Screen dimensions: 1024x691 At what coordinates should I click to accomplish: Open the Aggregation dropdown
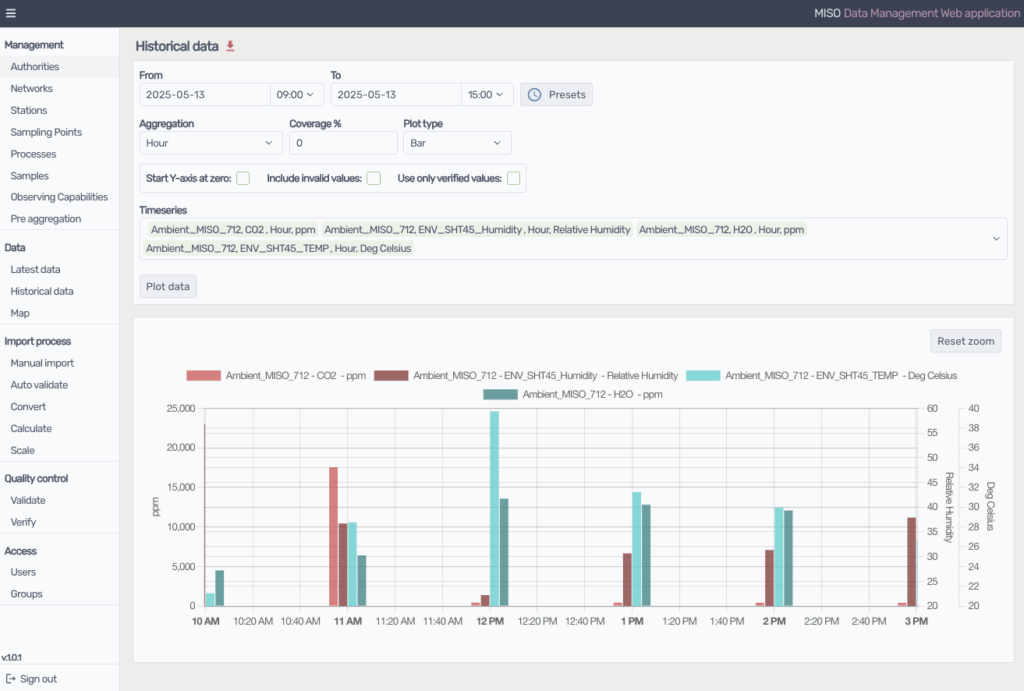[x=209, y=143]
